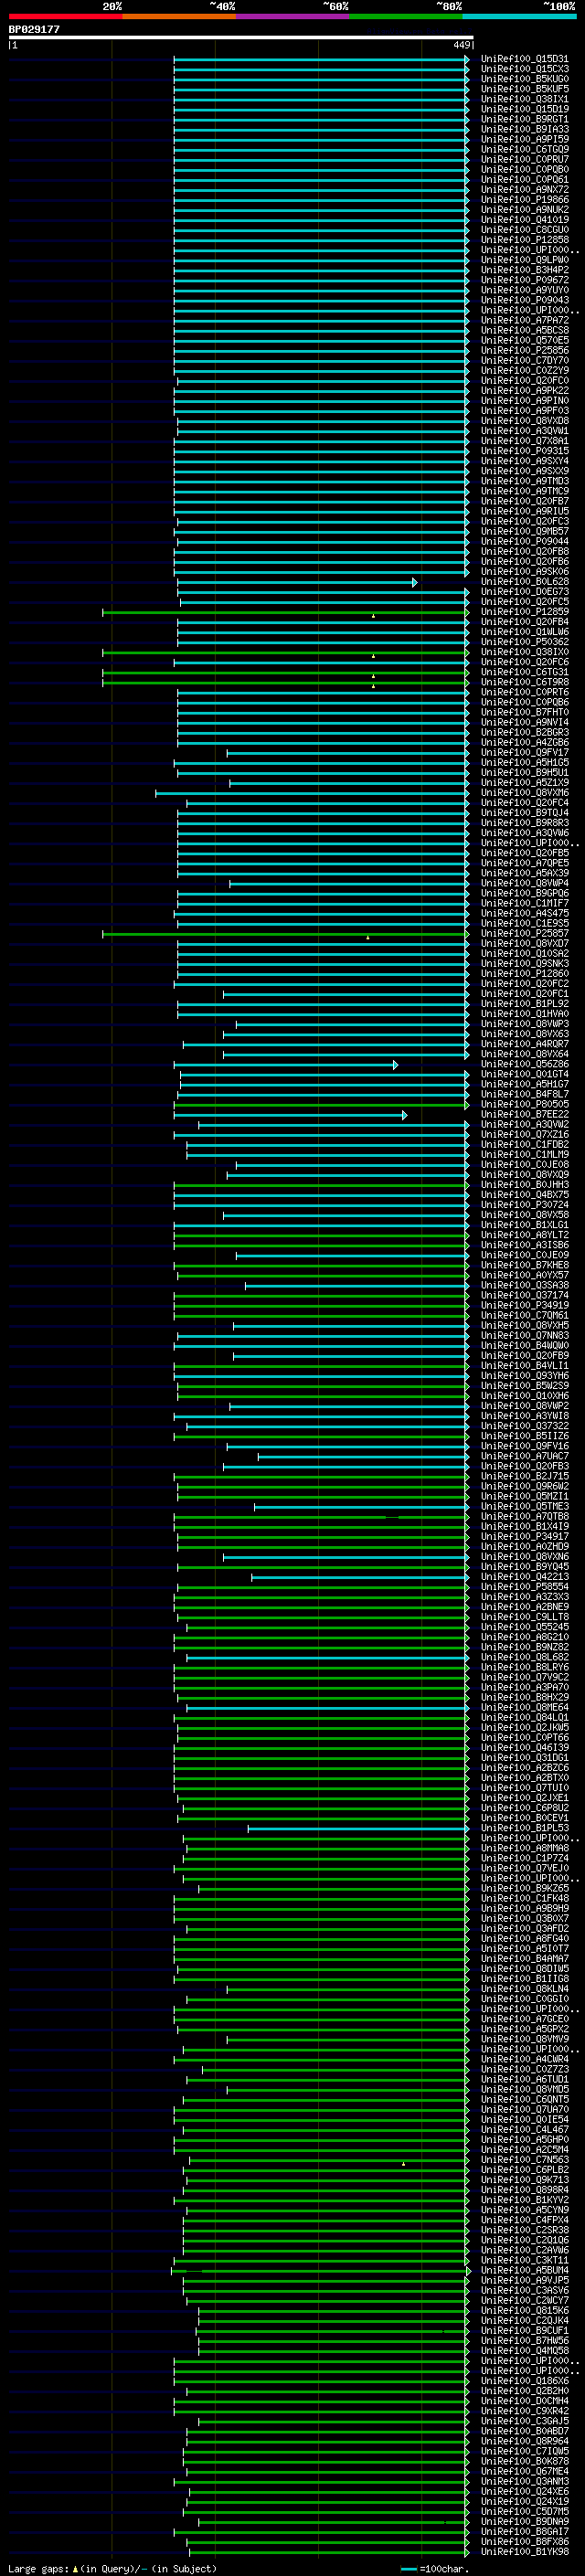Select the UniRef100_C7DY70 label

click(525, 360)
